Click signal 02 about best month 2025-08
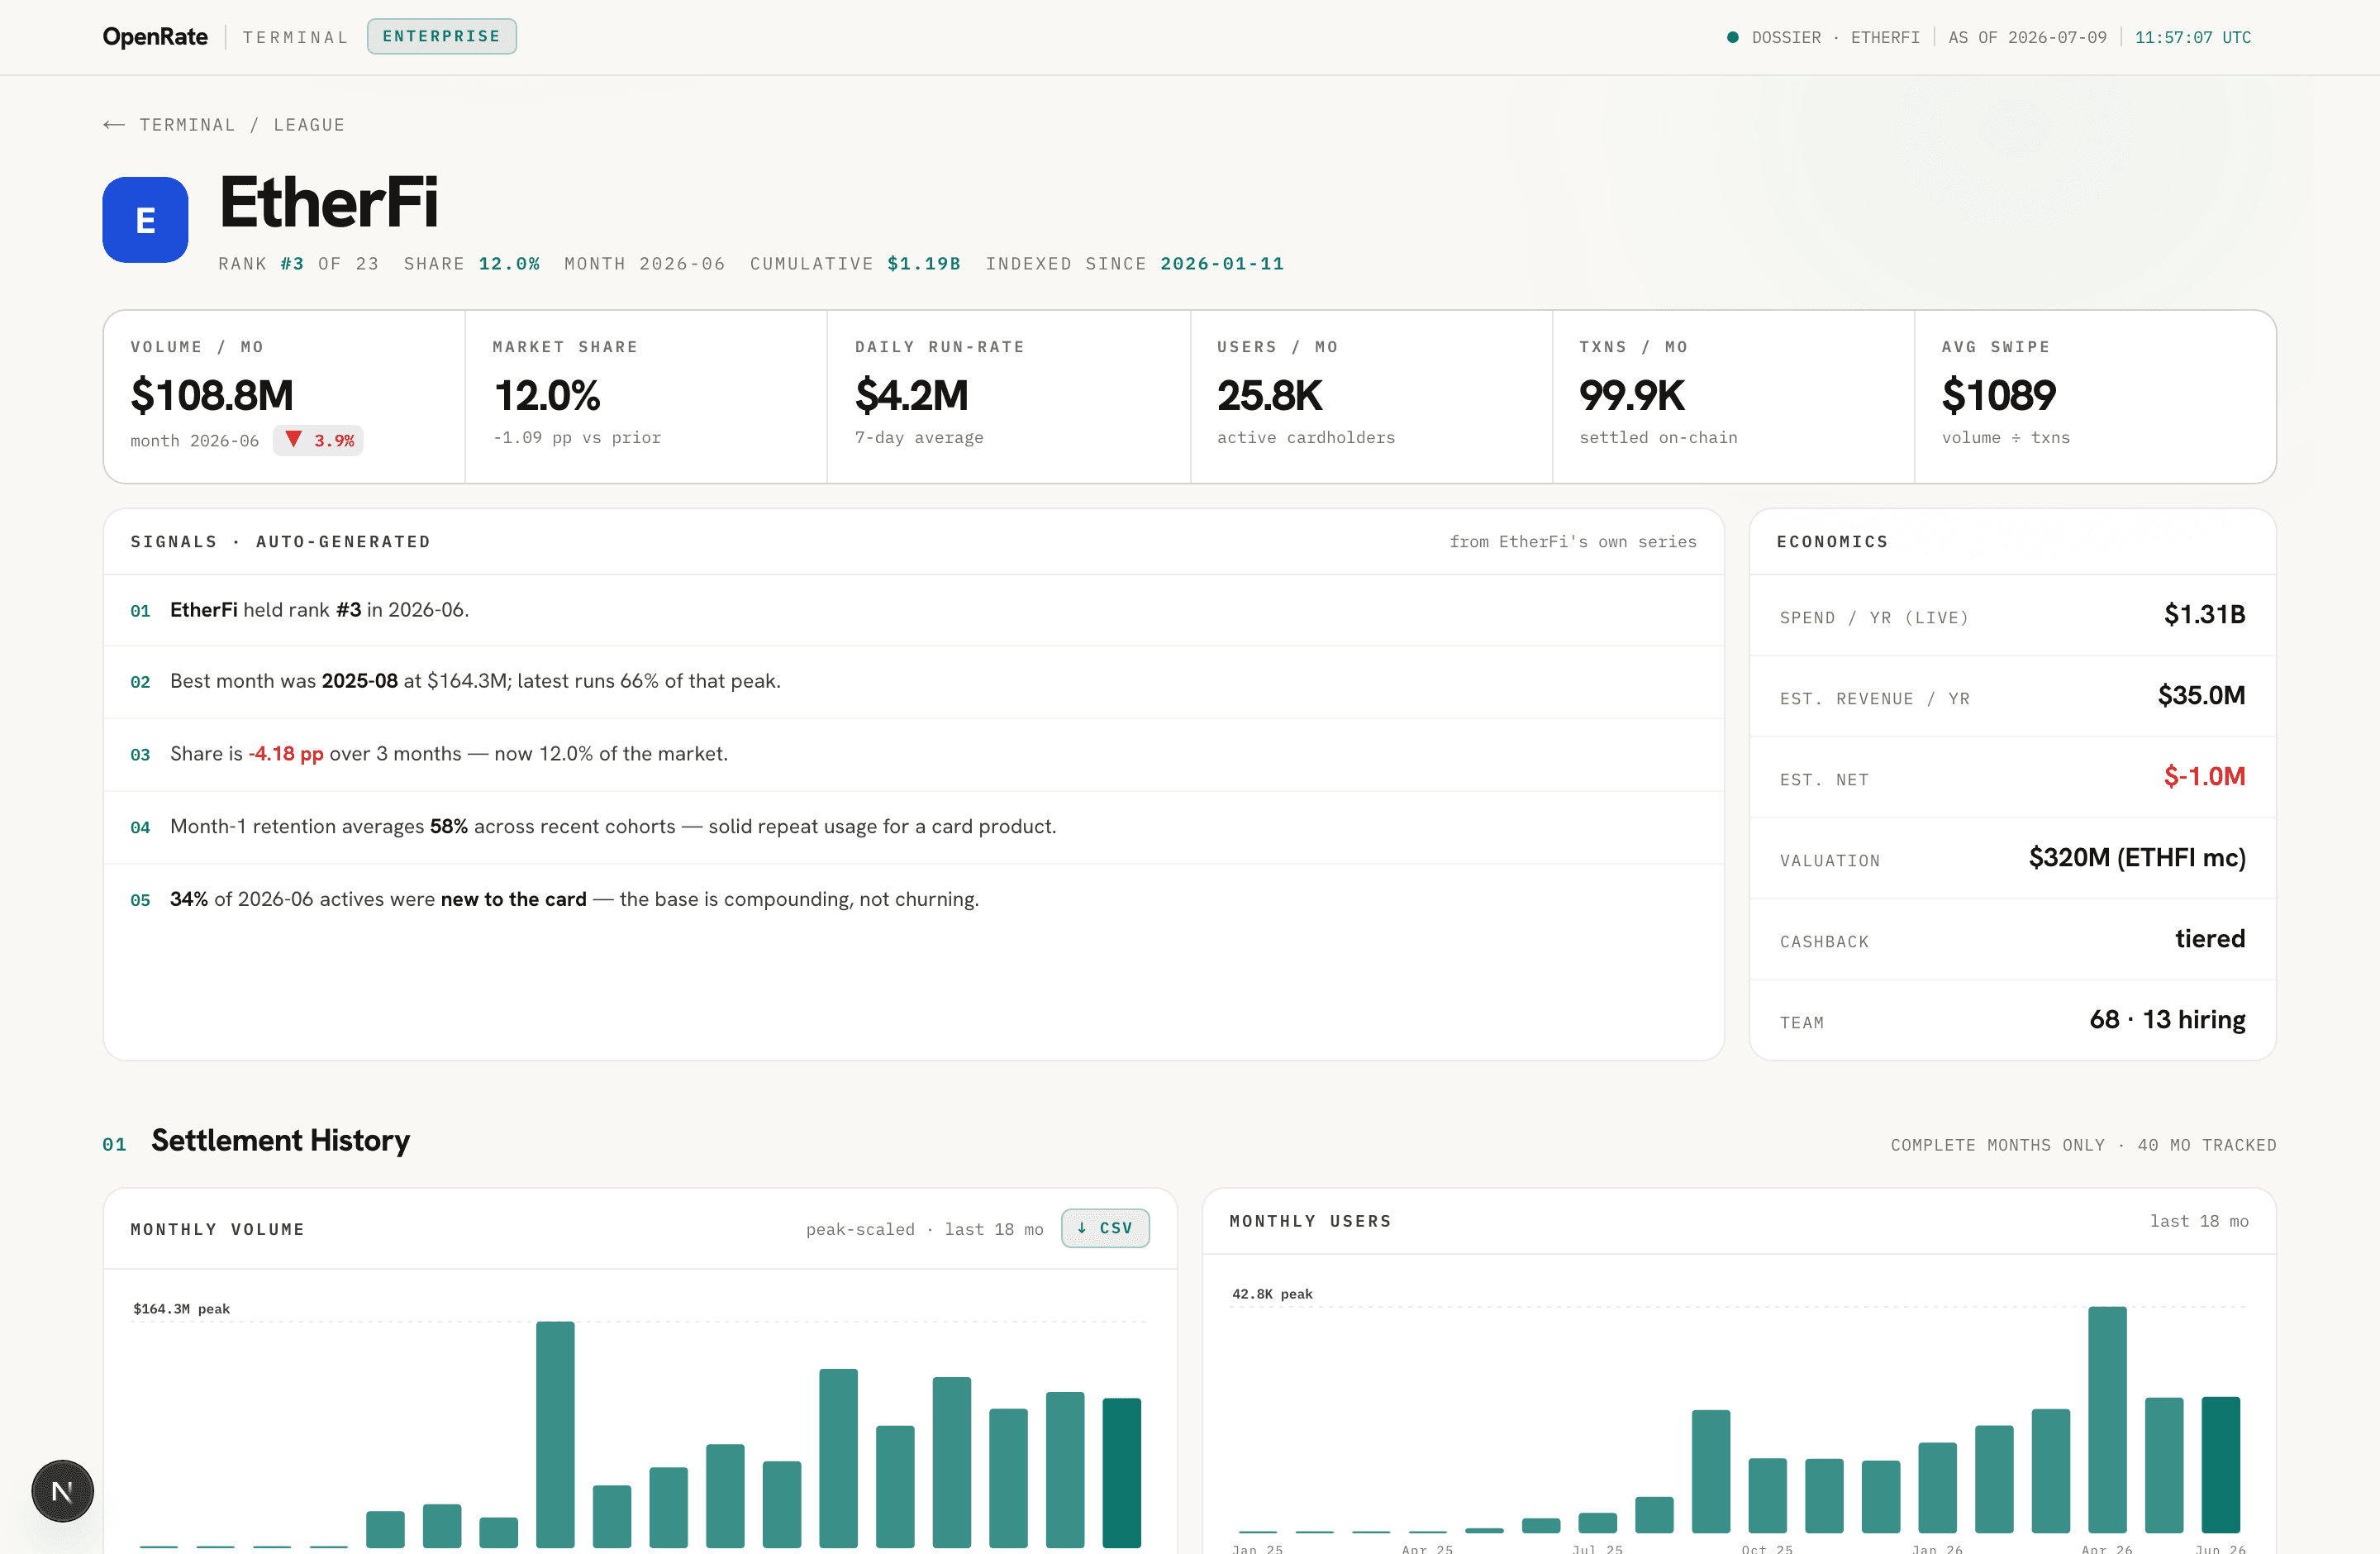 (x=913, y=682)
